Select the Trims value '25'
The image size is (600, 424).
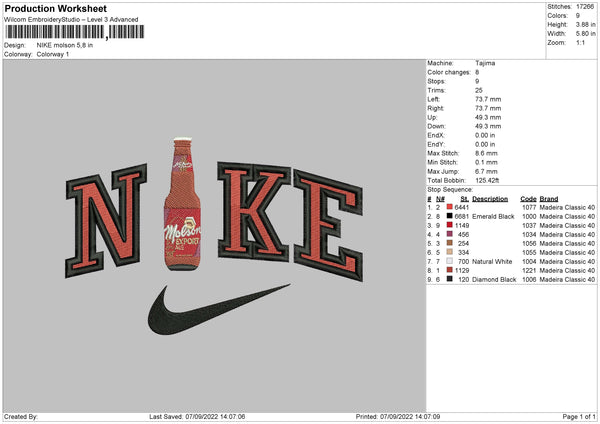coord(479,90)
